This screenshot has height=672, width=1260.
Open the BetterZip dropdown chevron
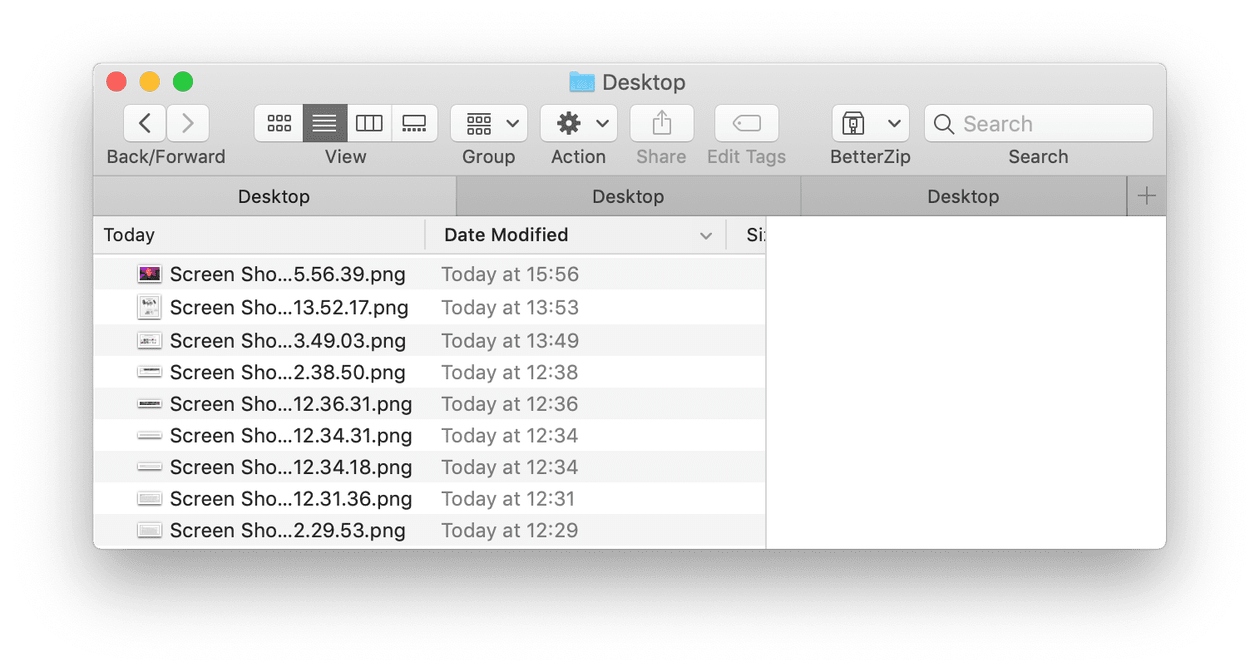tap(895, 123)
